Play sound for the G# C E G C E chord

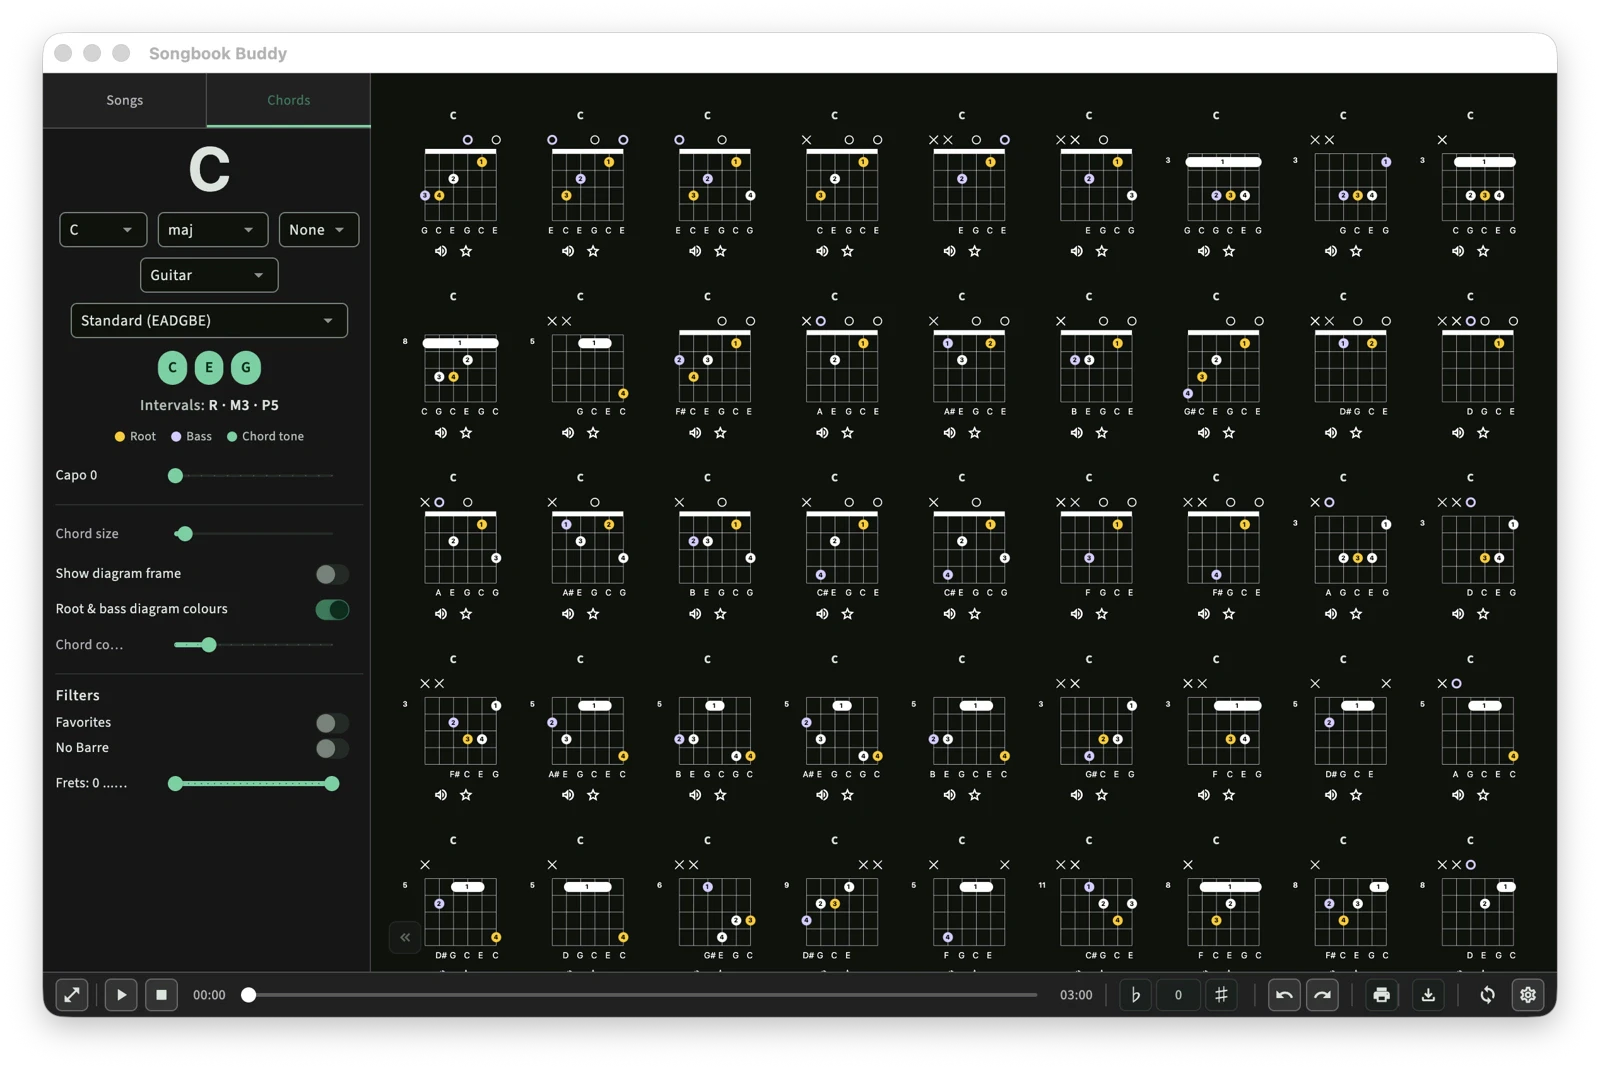point(1204,433)
